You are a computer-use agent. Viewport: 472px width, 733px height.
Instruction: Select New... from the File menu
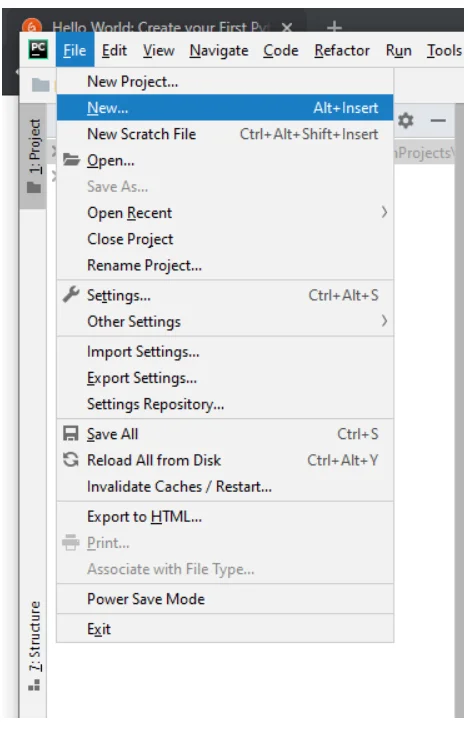[x=225, y=108]
